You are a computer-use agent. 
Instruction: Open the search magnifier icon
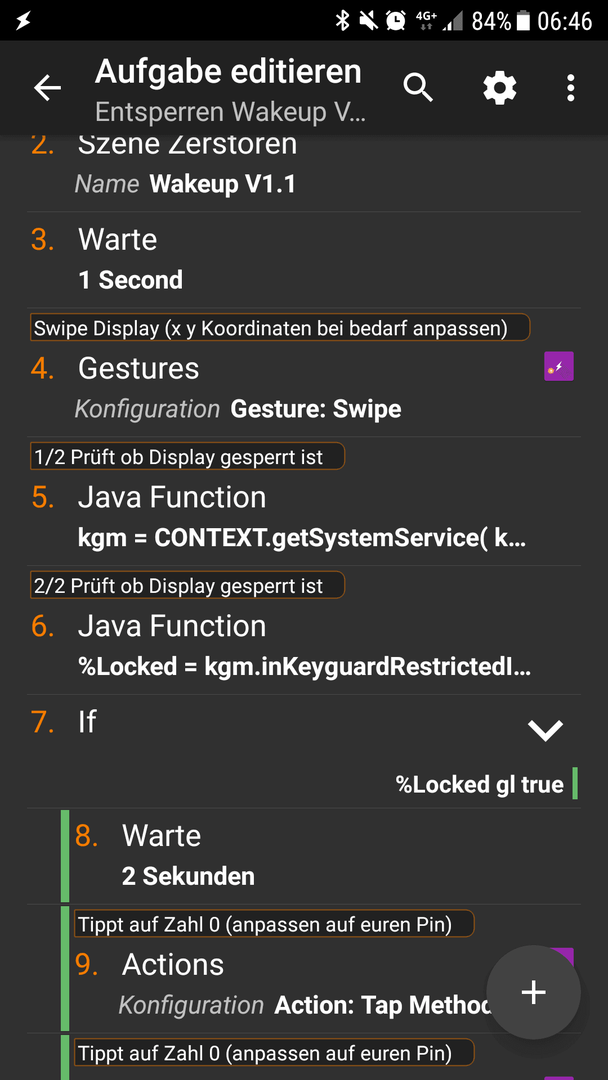click(x=418, y=88)
